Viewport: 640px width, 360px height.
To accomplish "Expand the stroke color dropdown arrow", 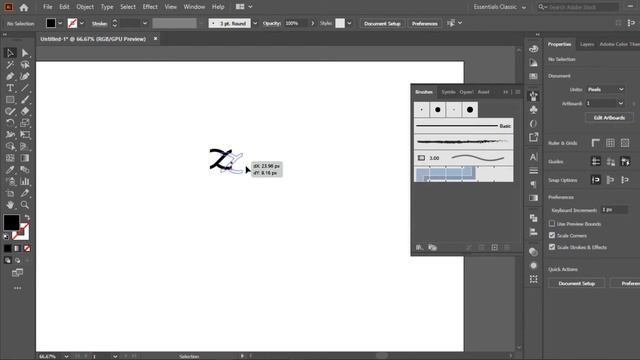I will (82, 23).
